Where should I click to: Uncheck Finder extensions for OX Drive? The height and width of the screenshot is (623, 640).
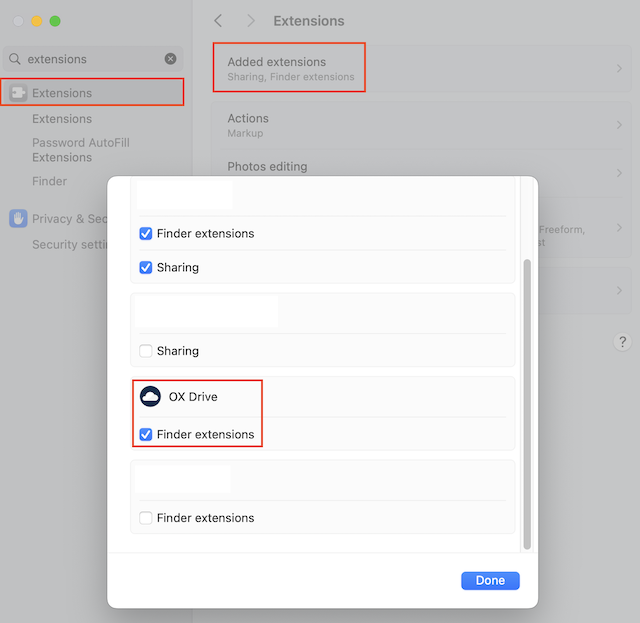click(146, 434)
